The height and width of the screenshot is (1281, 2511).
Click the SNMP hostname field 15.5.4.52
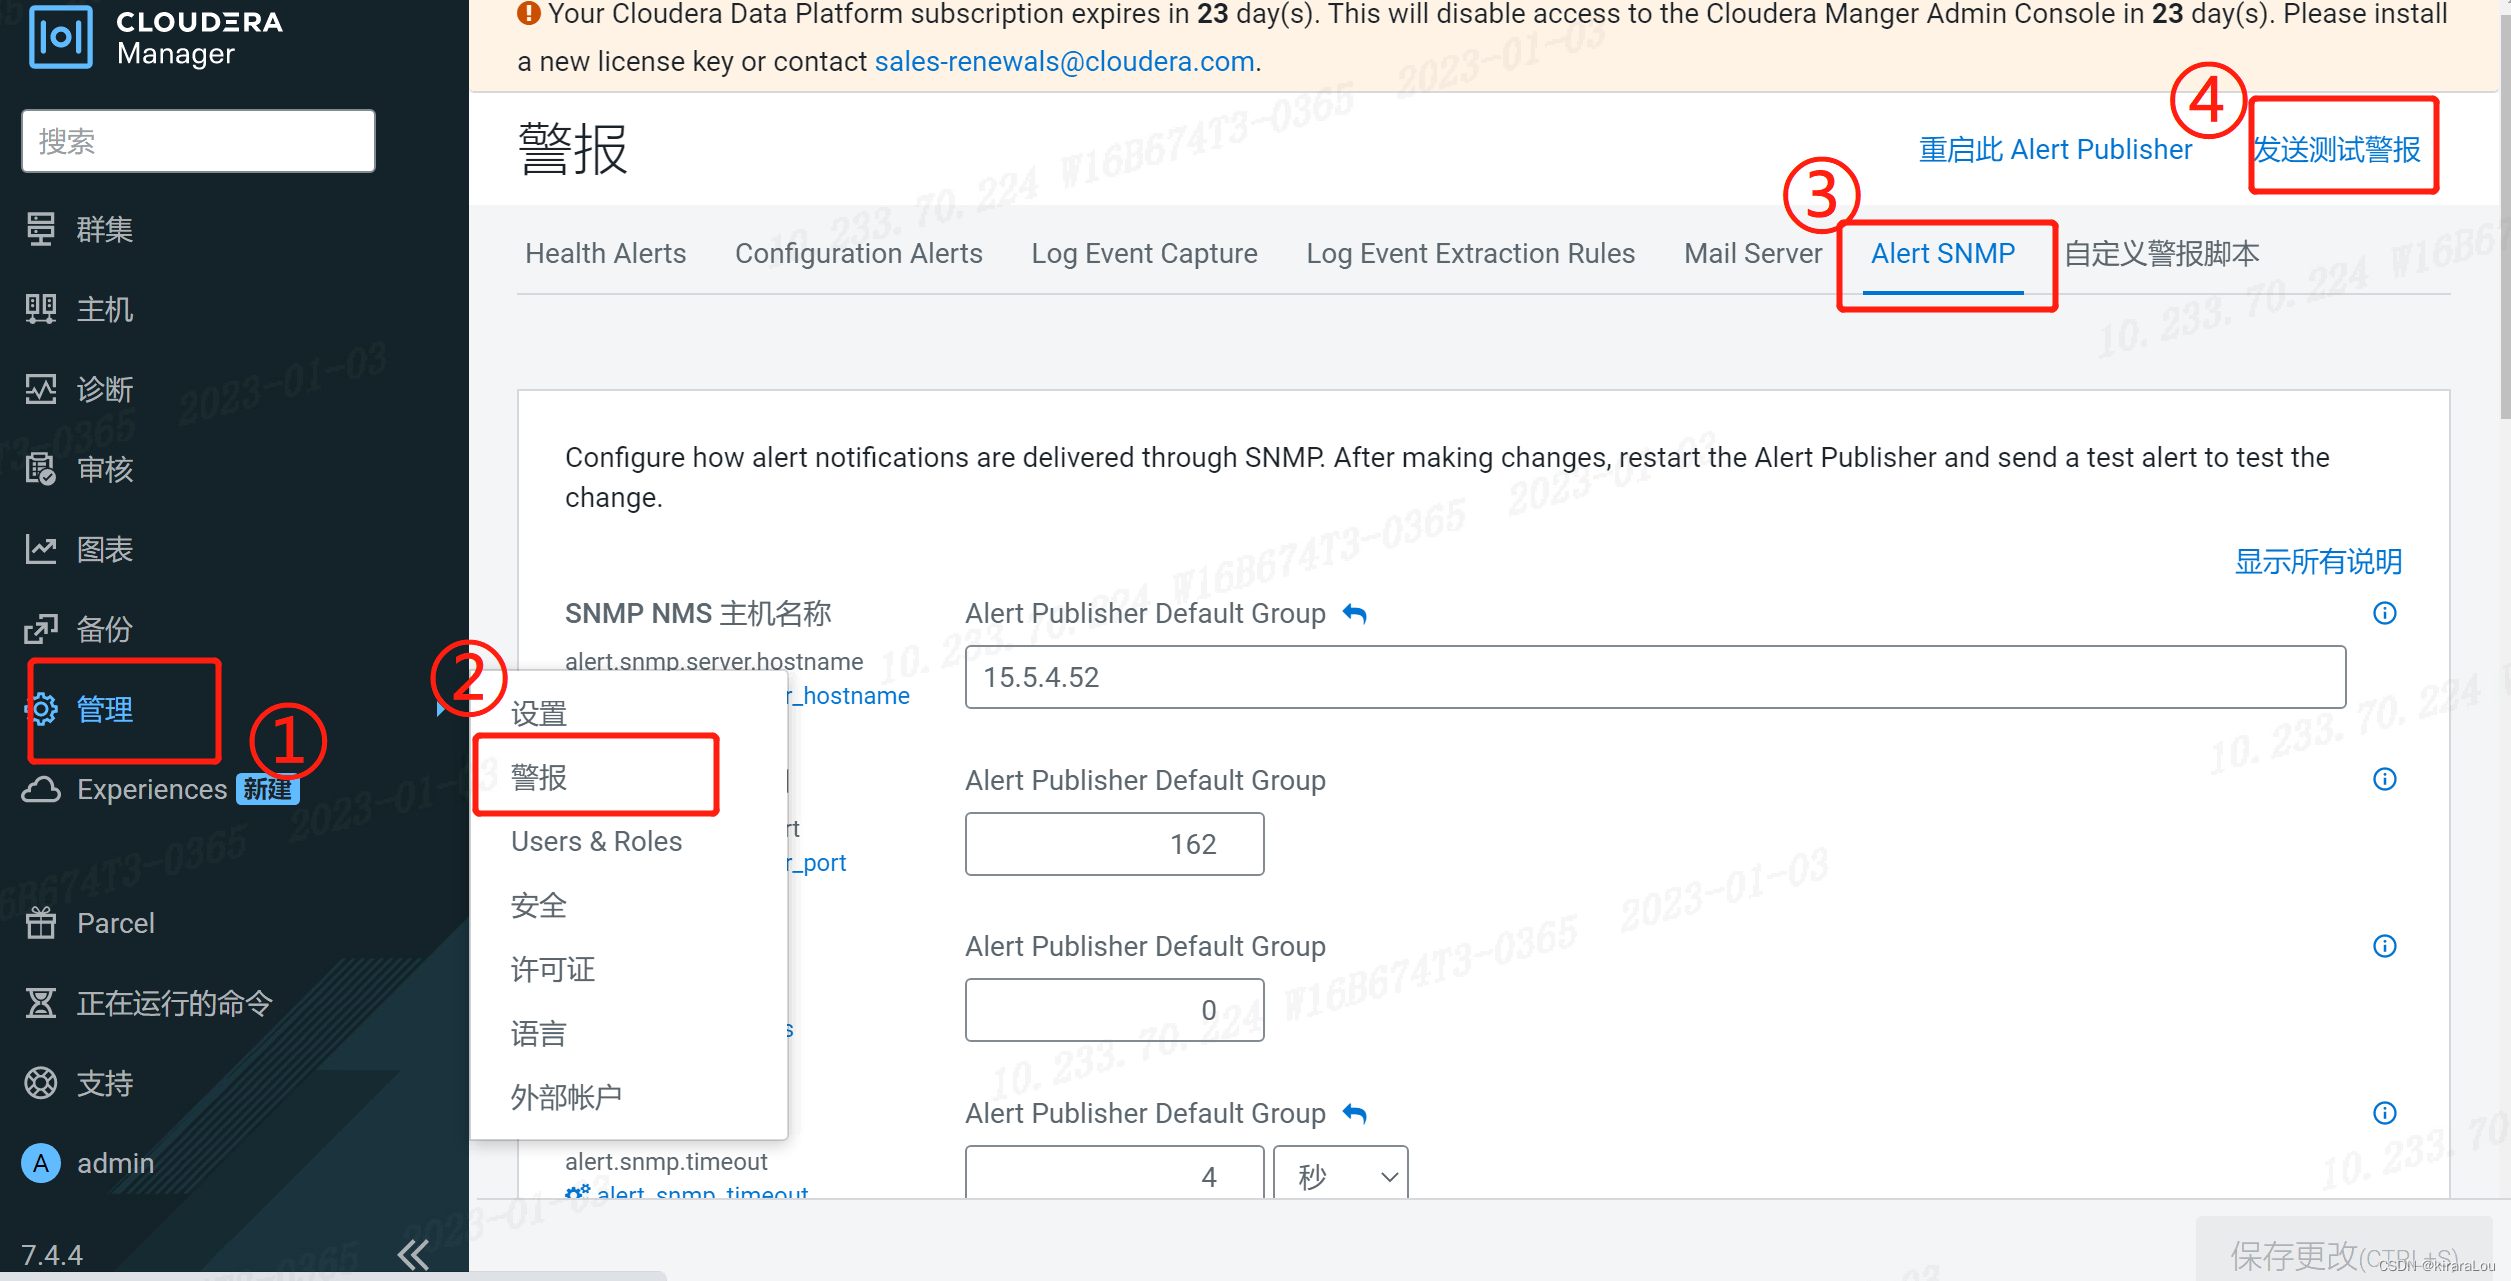coord(1655,677)
